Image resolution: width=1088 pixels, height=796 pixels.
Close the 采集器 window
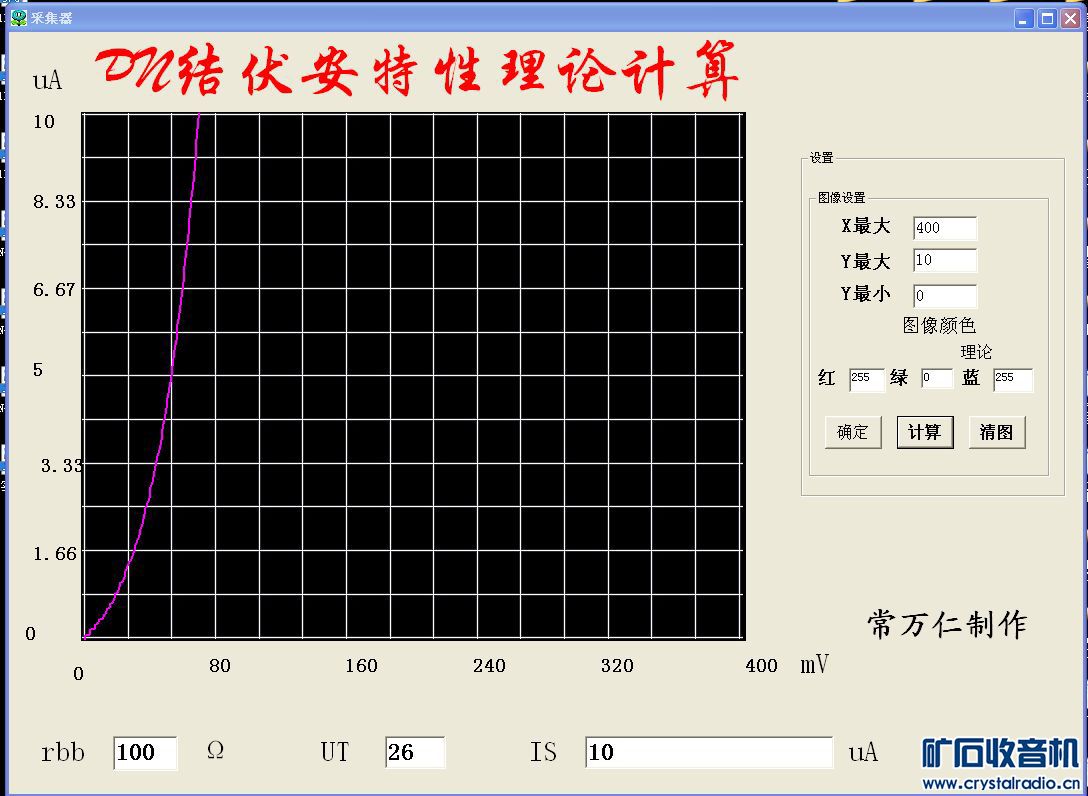pos(1070,19)
